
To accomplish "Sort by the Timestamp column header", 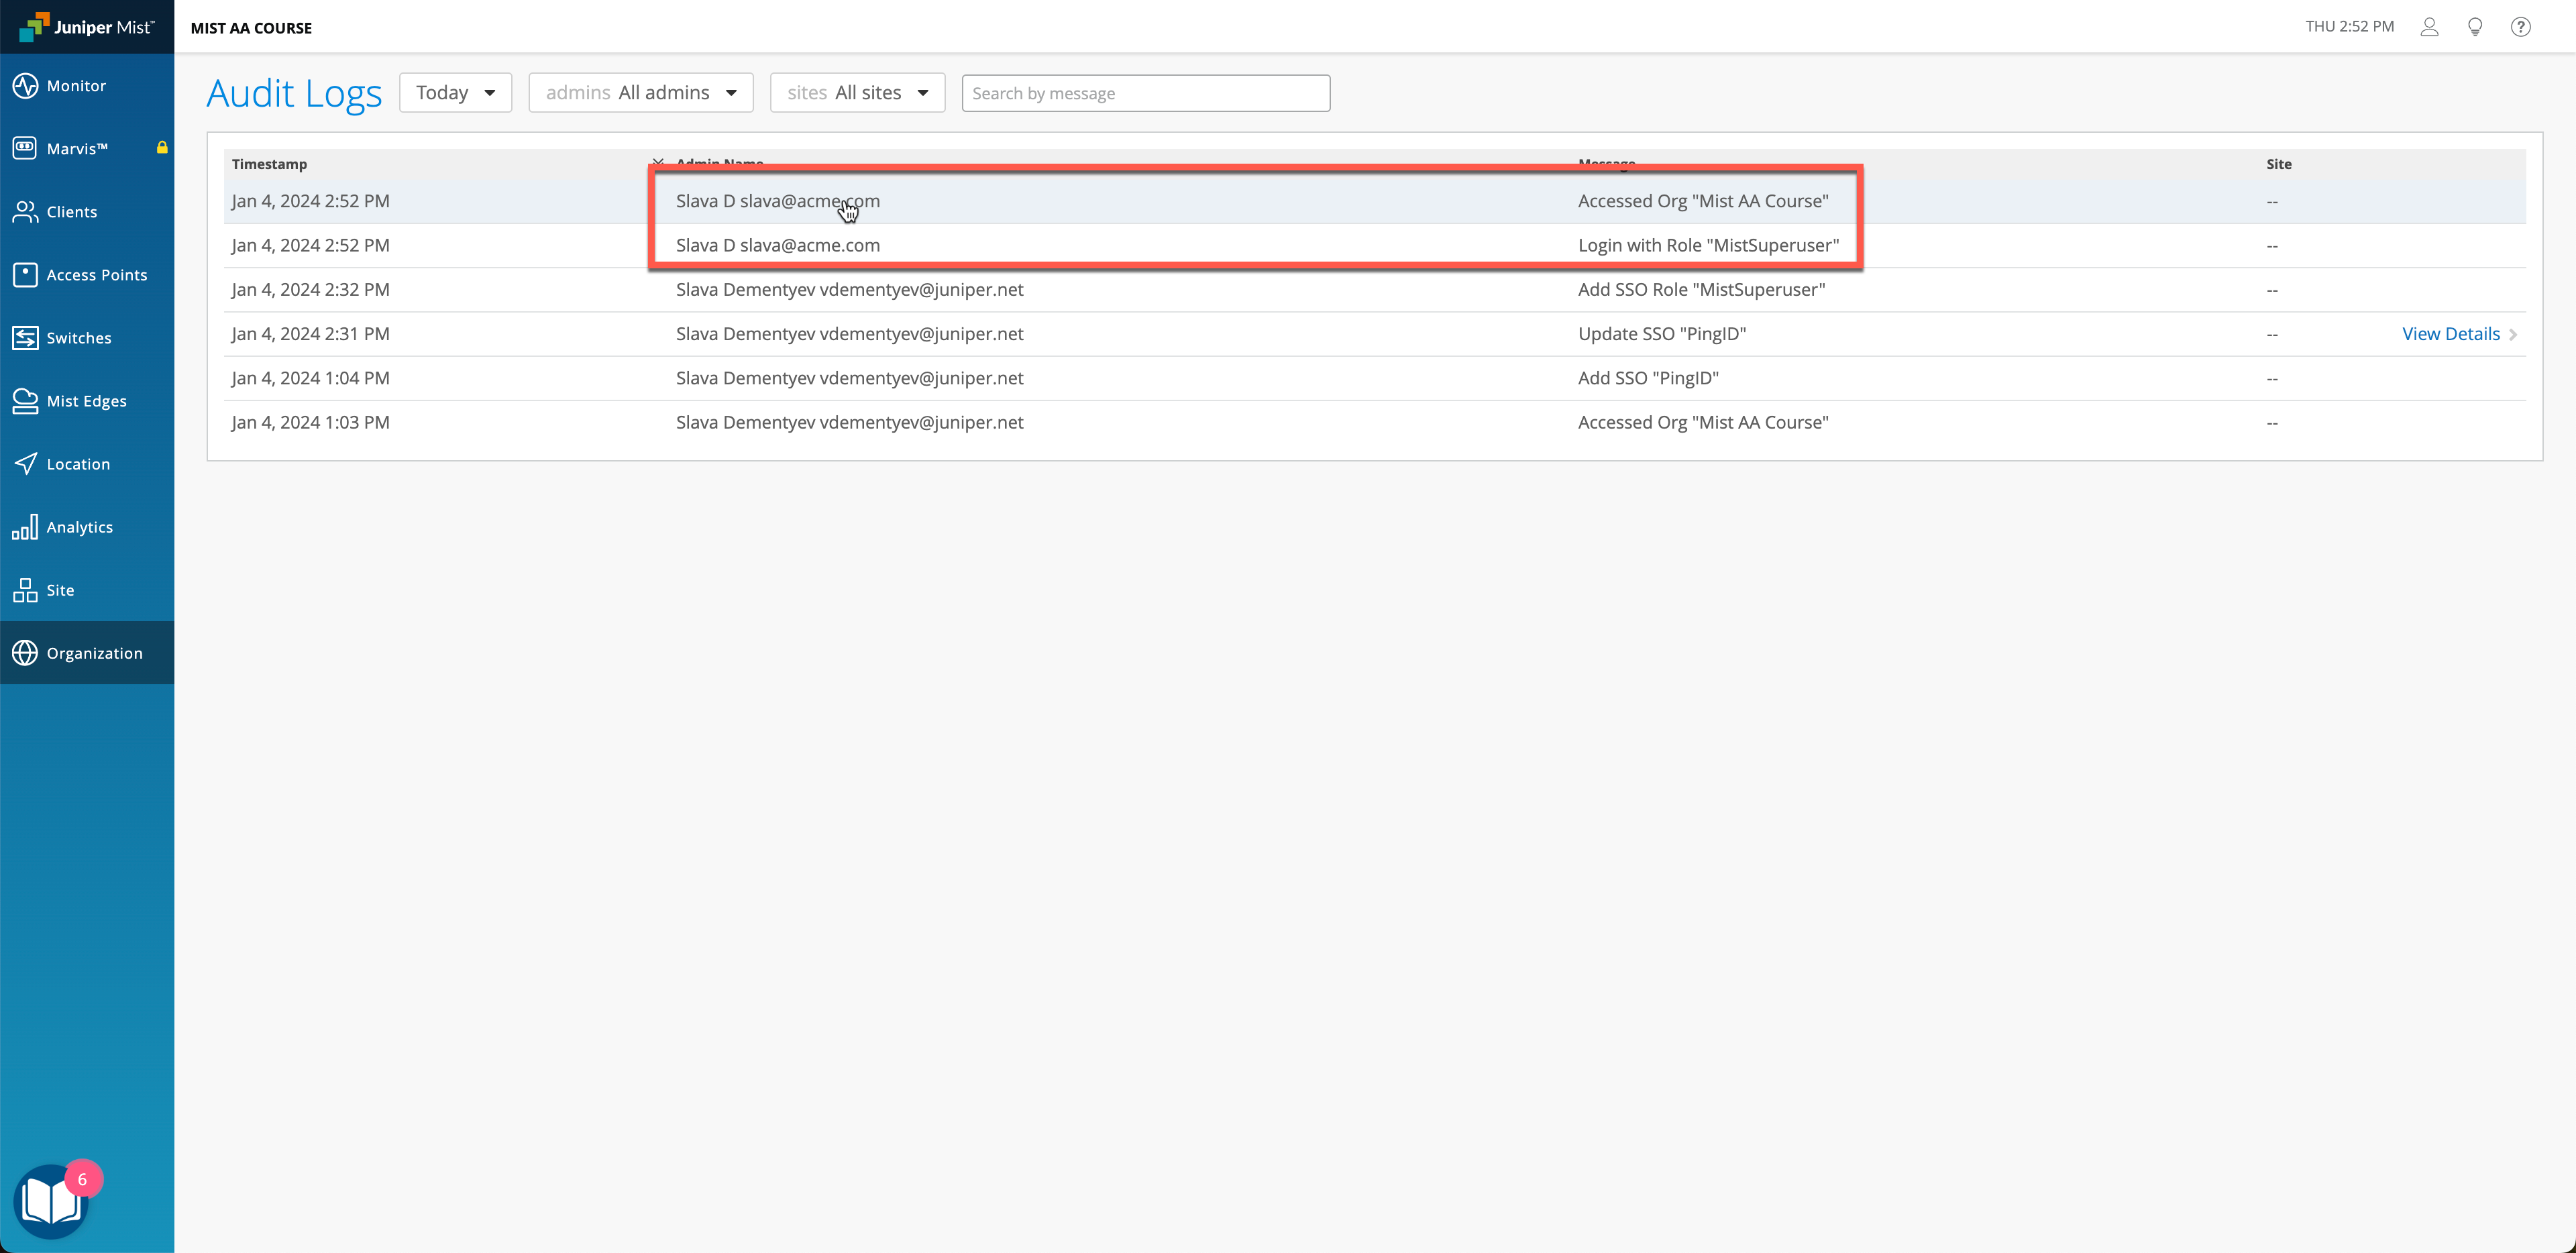I will (x=269, y=164).
